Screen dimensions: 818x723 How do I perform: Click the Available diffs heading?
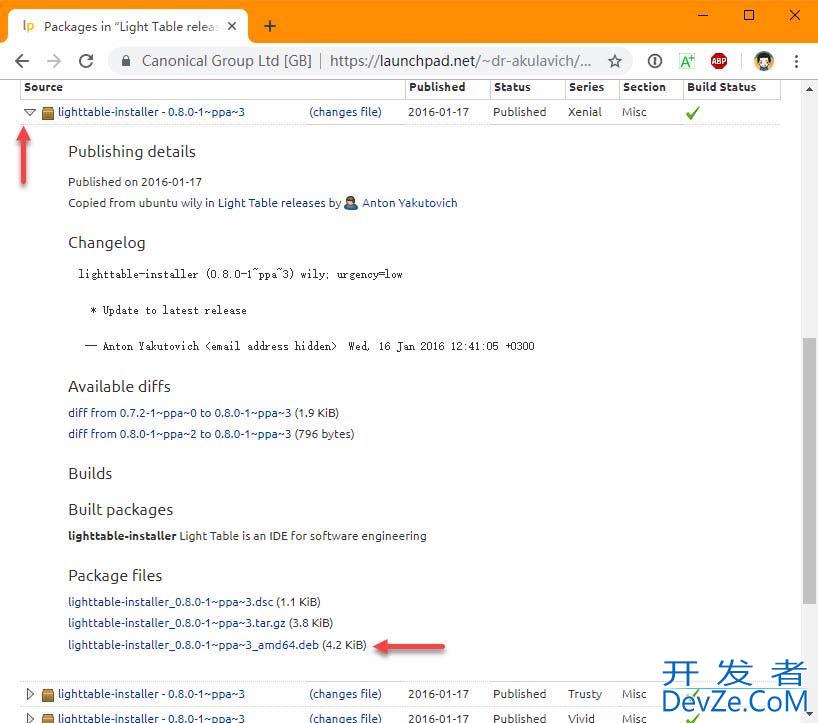coord(119,387)
